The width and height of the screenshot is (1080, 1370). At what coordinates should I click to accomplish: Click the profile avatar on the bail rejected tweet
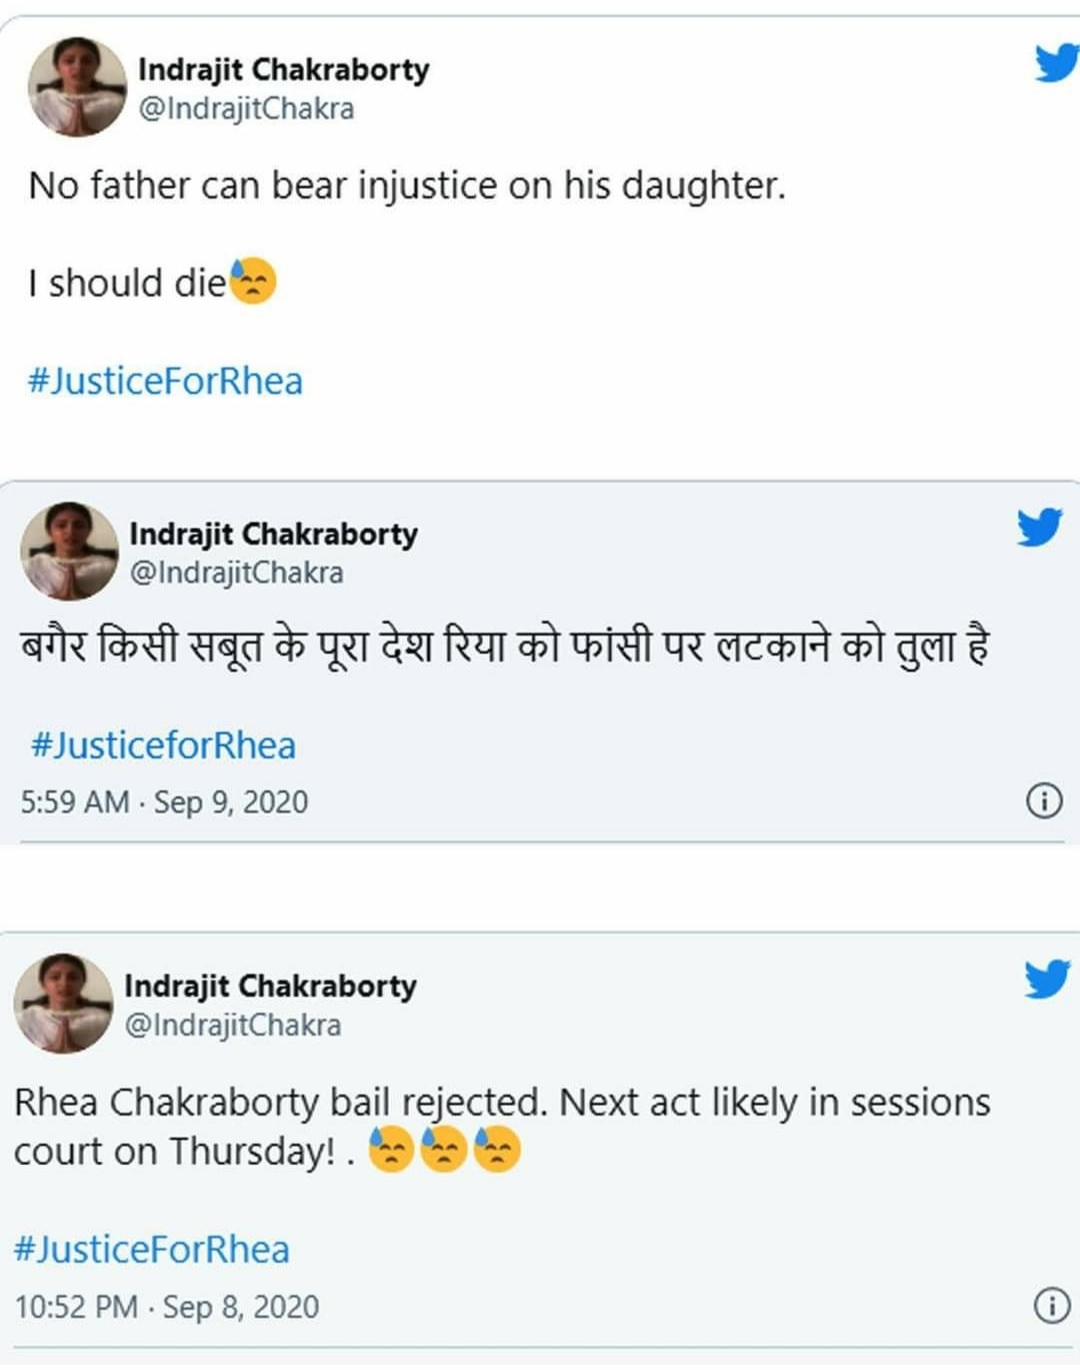[x=63, y=1003]
